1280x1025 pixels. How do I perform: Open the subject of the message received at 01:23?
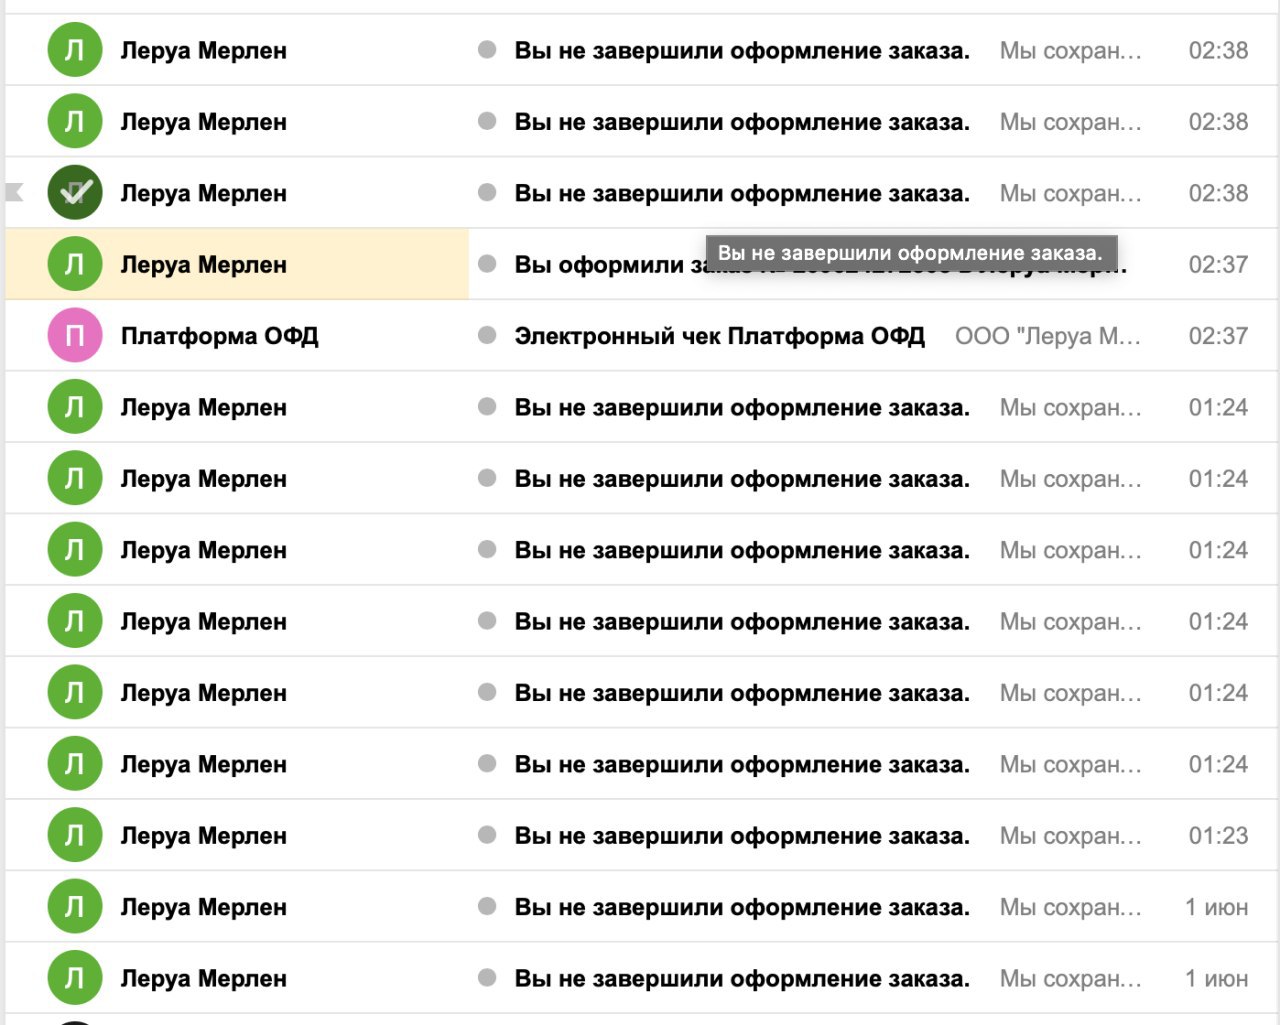coord(742,836)
